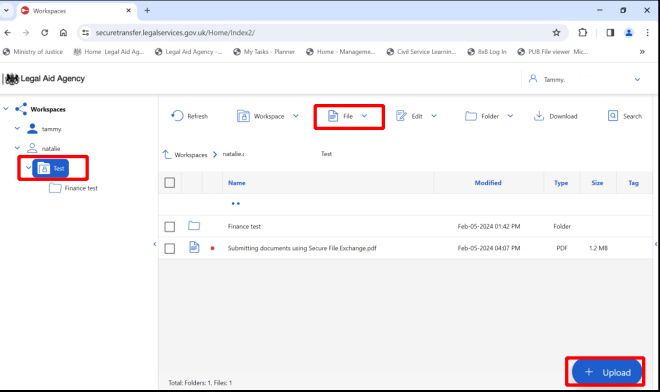This screenshot has height=392, width=660.
Task: Show more bookmarks overflow chevron
Action: [642, 52]
